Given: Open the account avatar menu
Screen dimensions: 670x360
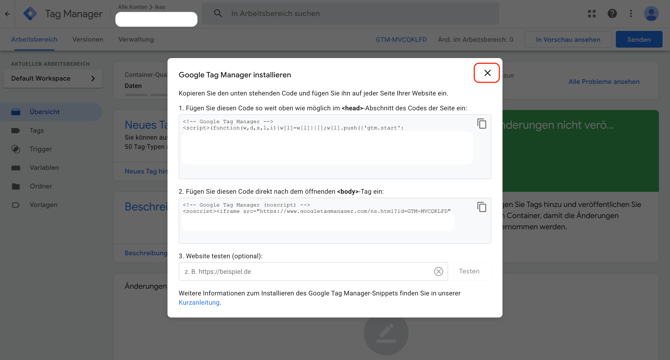Looking at the screenshot, I should [651, 14].
